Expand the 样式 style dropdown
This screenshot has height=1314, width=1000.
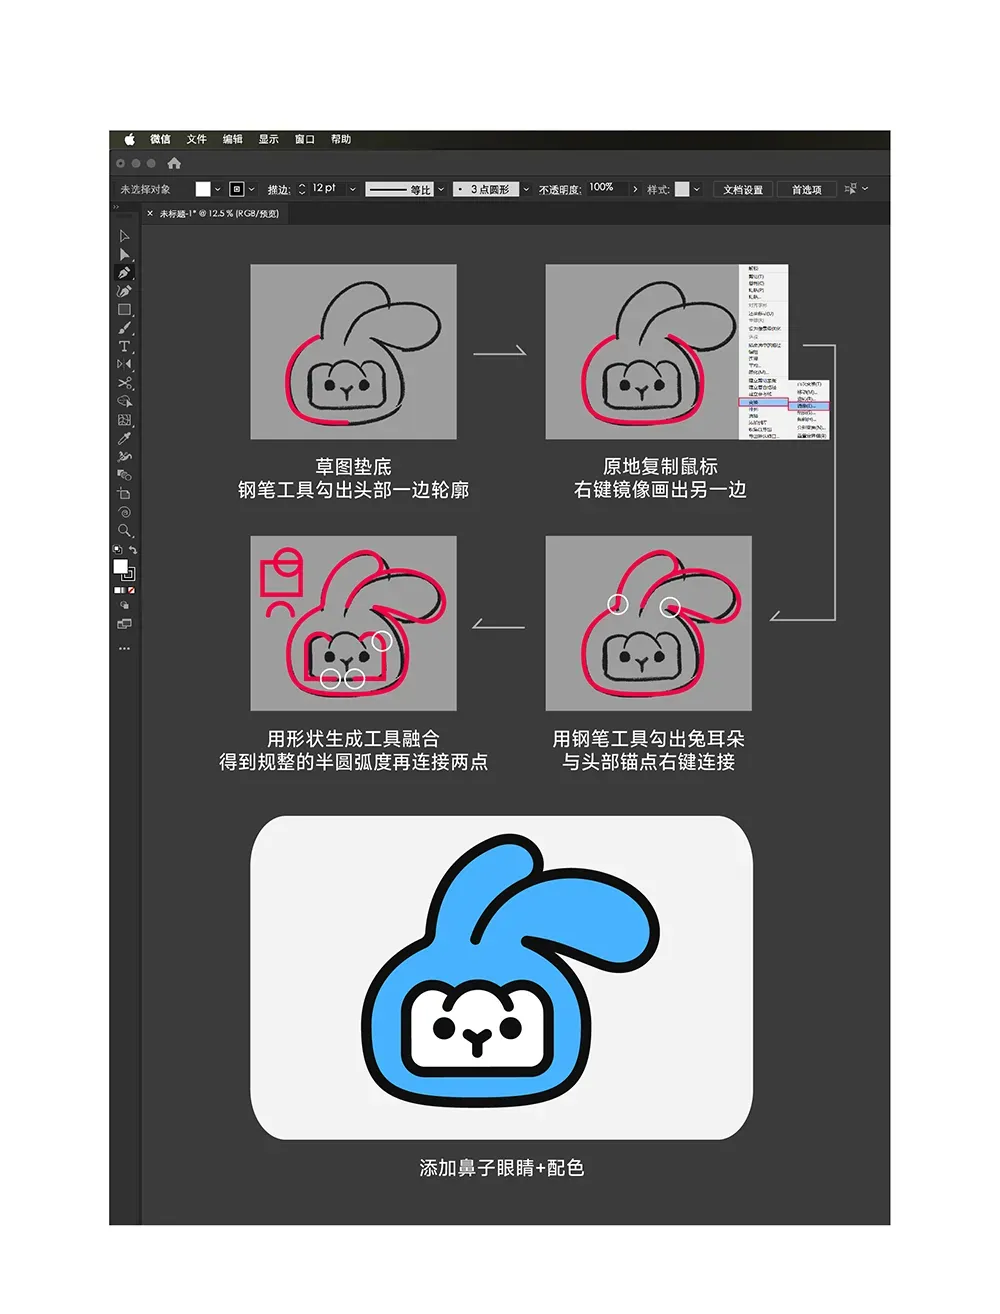[x=697, y=189]
